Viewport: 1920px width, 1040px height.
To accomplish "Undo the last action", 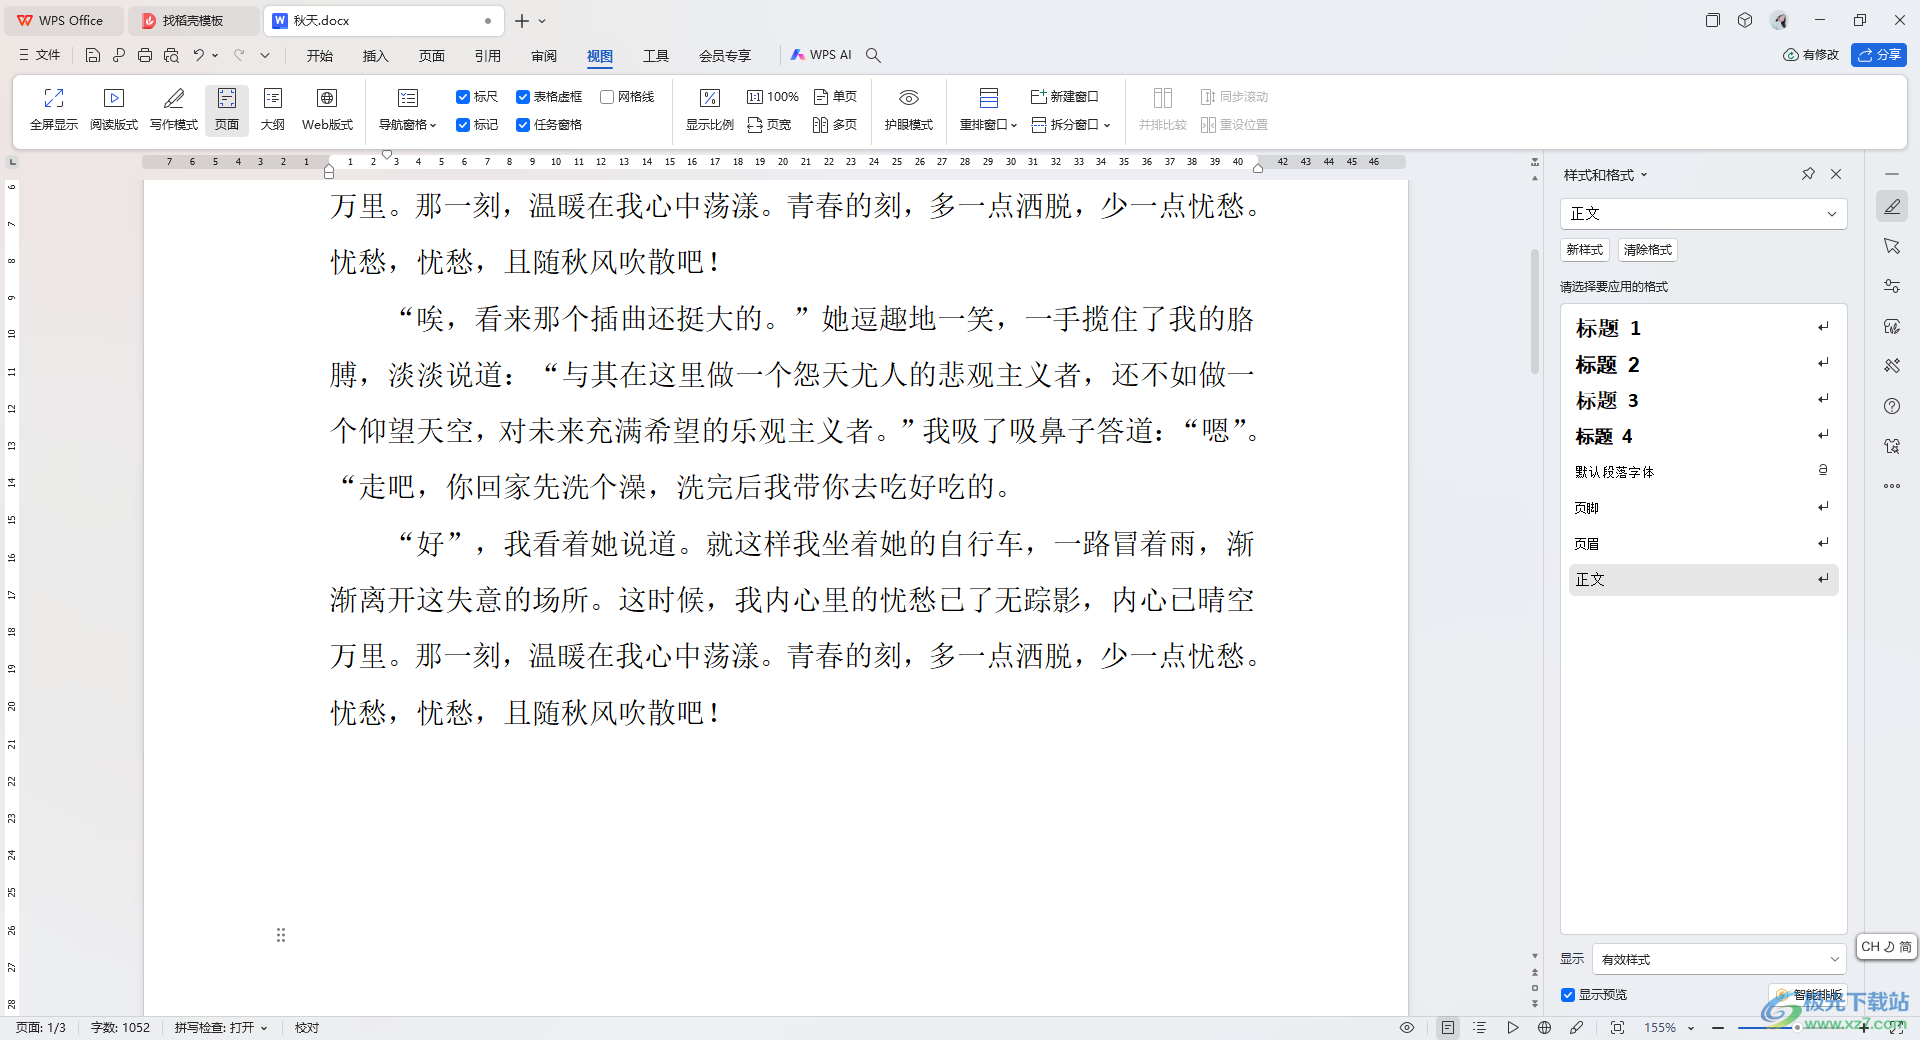I will (x=199, y=56).
